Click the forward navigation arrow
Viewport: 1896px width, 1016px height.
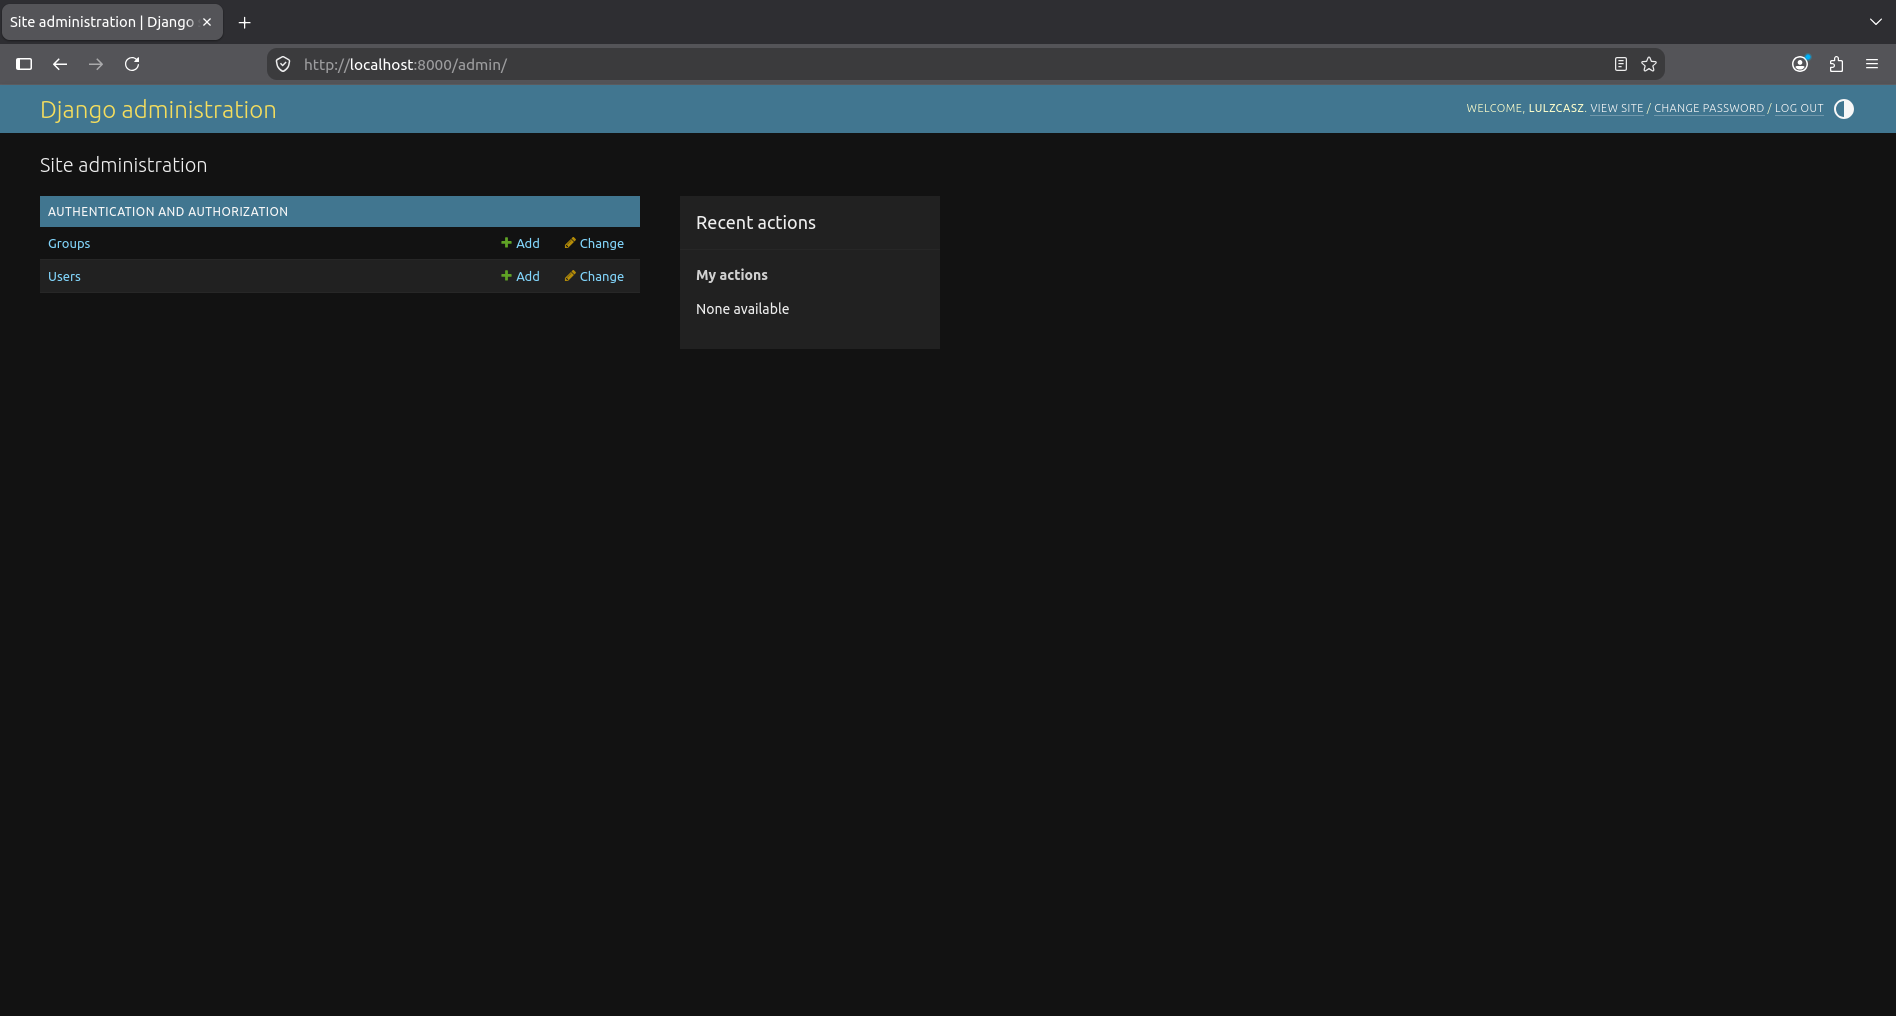tap(96, 64)
